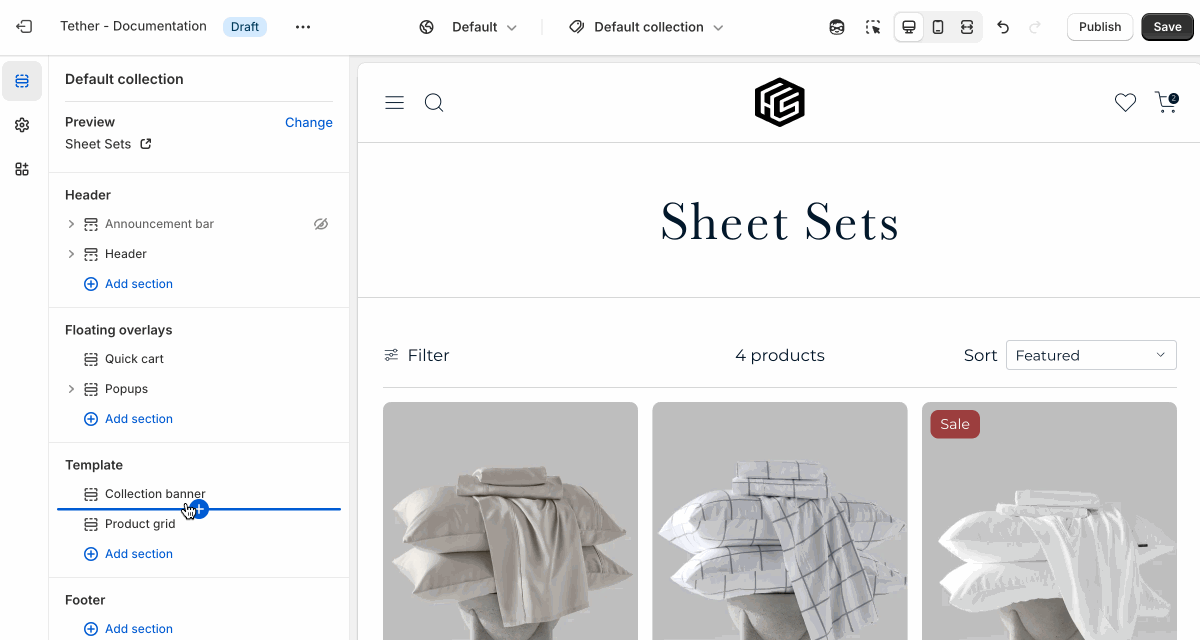This screenshot has height=640, width=1200.
Task: Exit the theme editor via back icon
Action: pyautogui.click(x=24, y=27)
